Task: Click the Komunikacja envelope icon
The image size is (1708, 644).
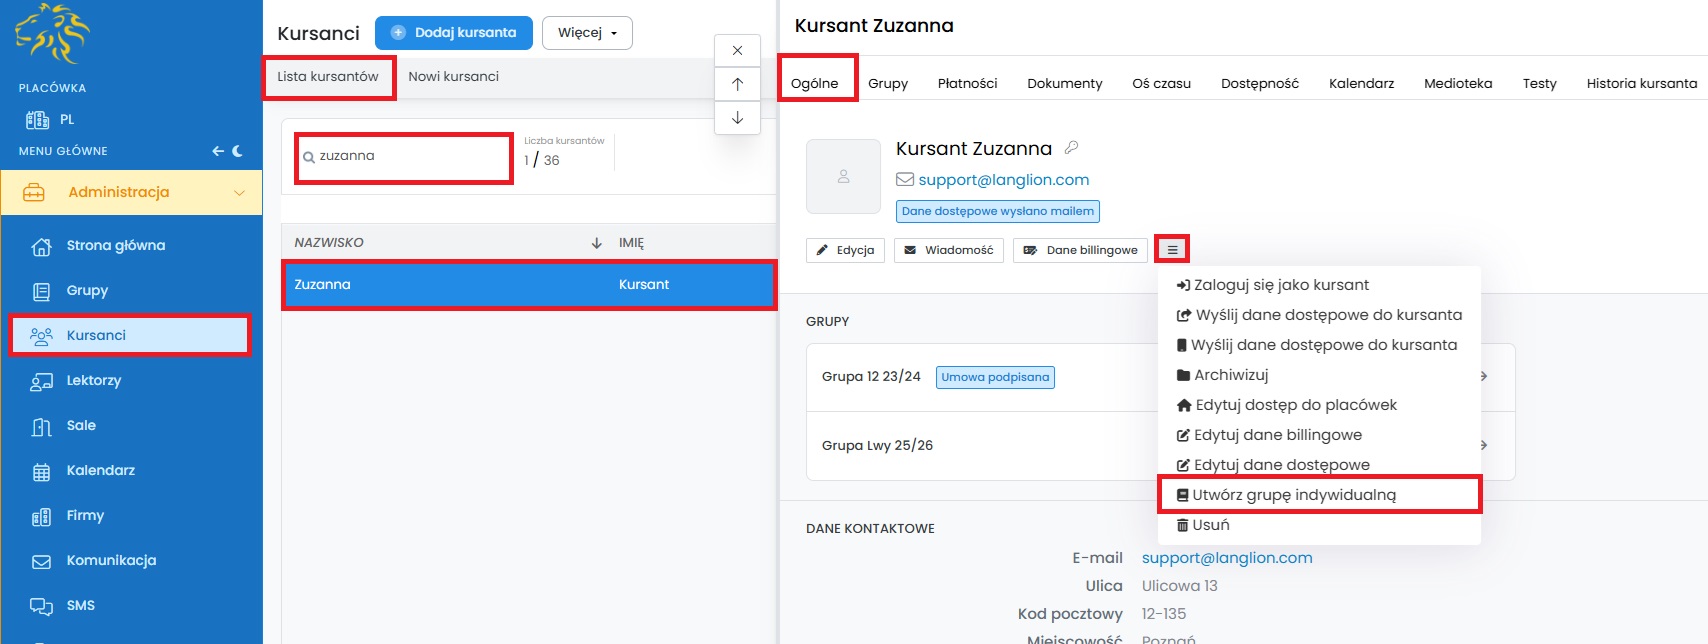Action: coord(41,562)
